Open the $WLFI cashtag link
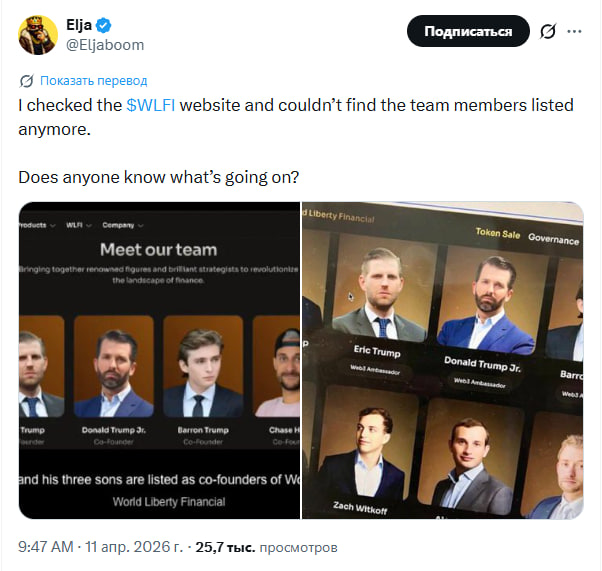Viewport: 602px width, 571px height. click(151, 105)
